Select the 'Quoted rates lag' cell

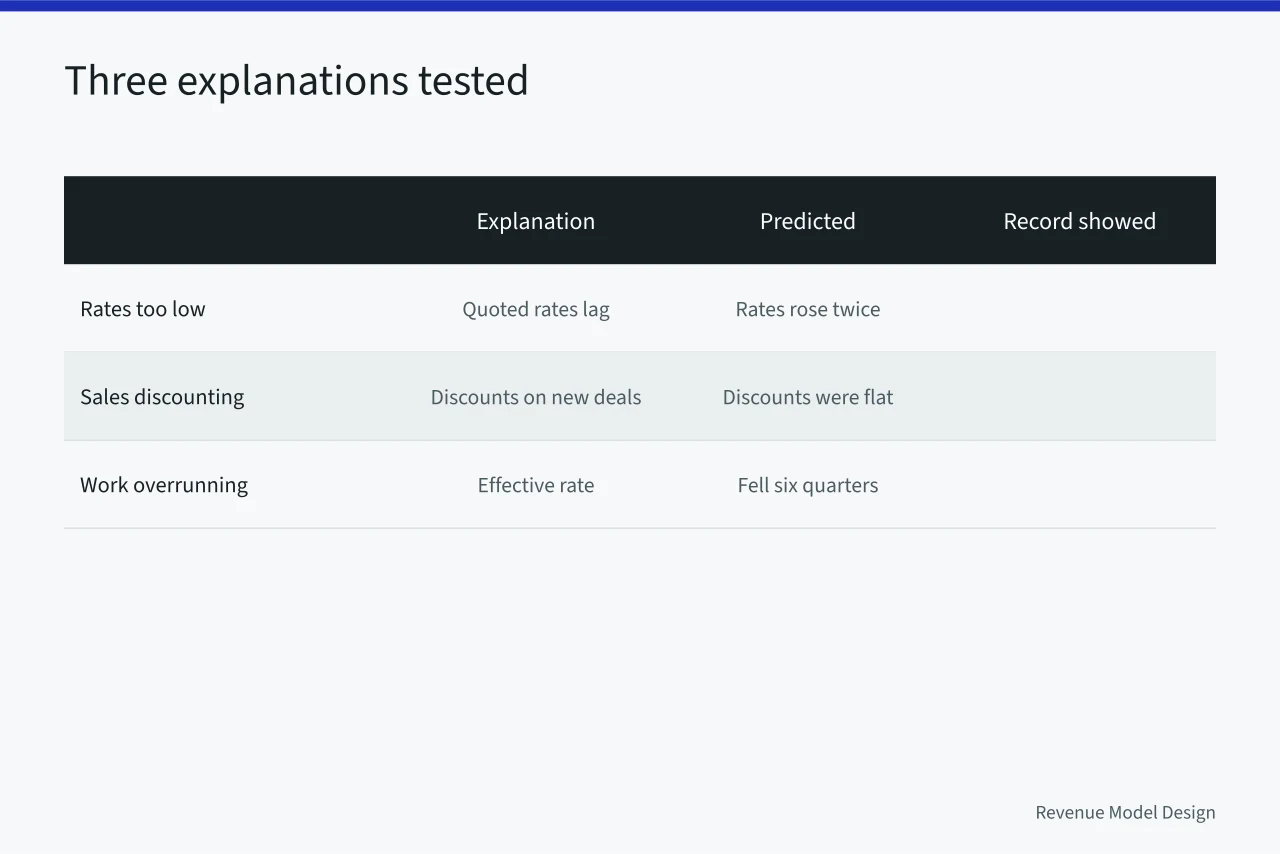(536, 309)
